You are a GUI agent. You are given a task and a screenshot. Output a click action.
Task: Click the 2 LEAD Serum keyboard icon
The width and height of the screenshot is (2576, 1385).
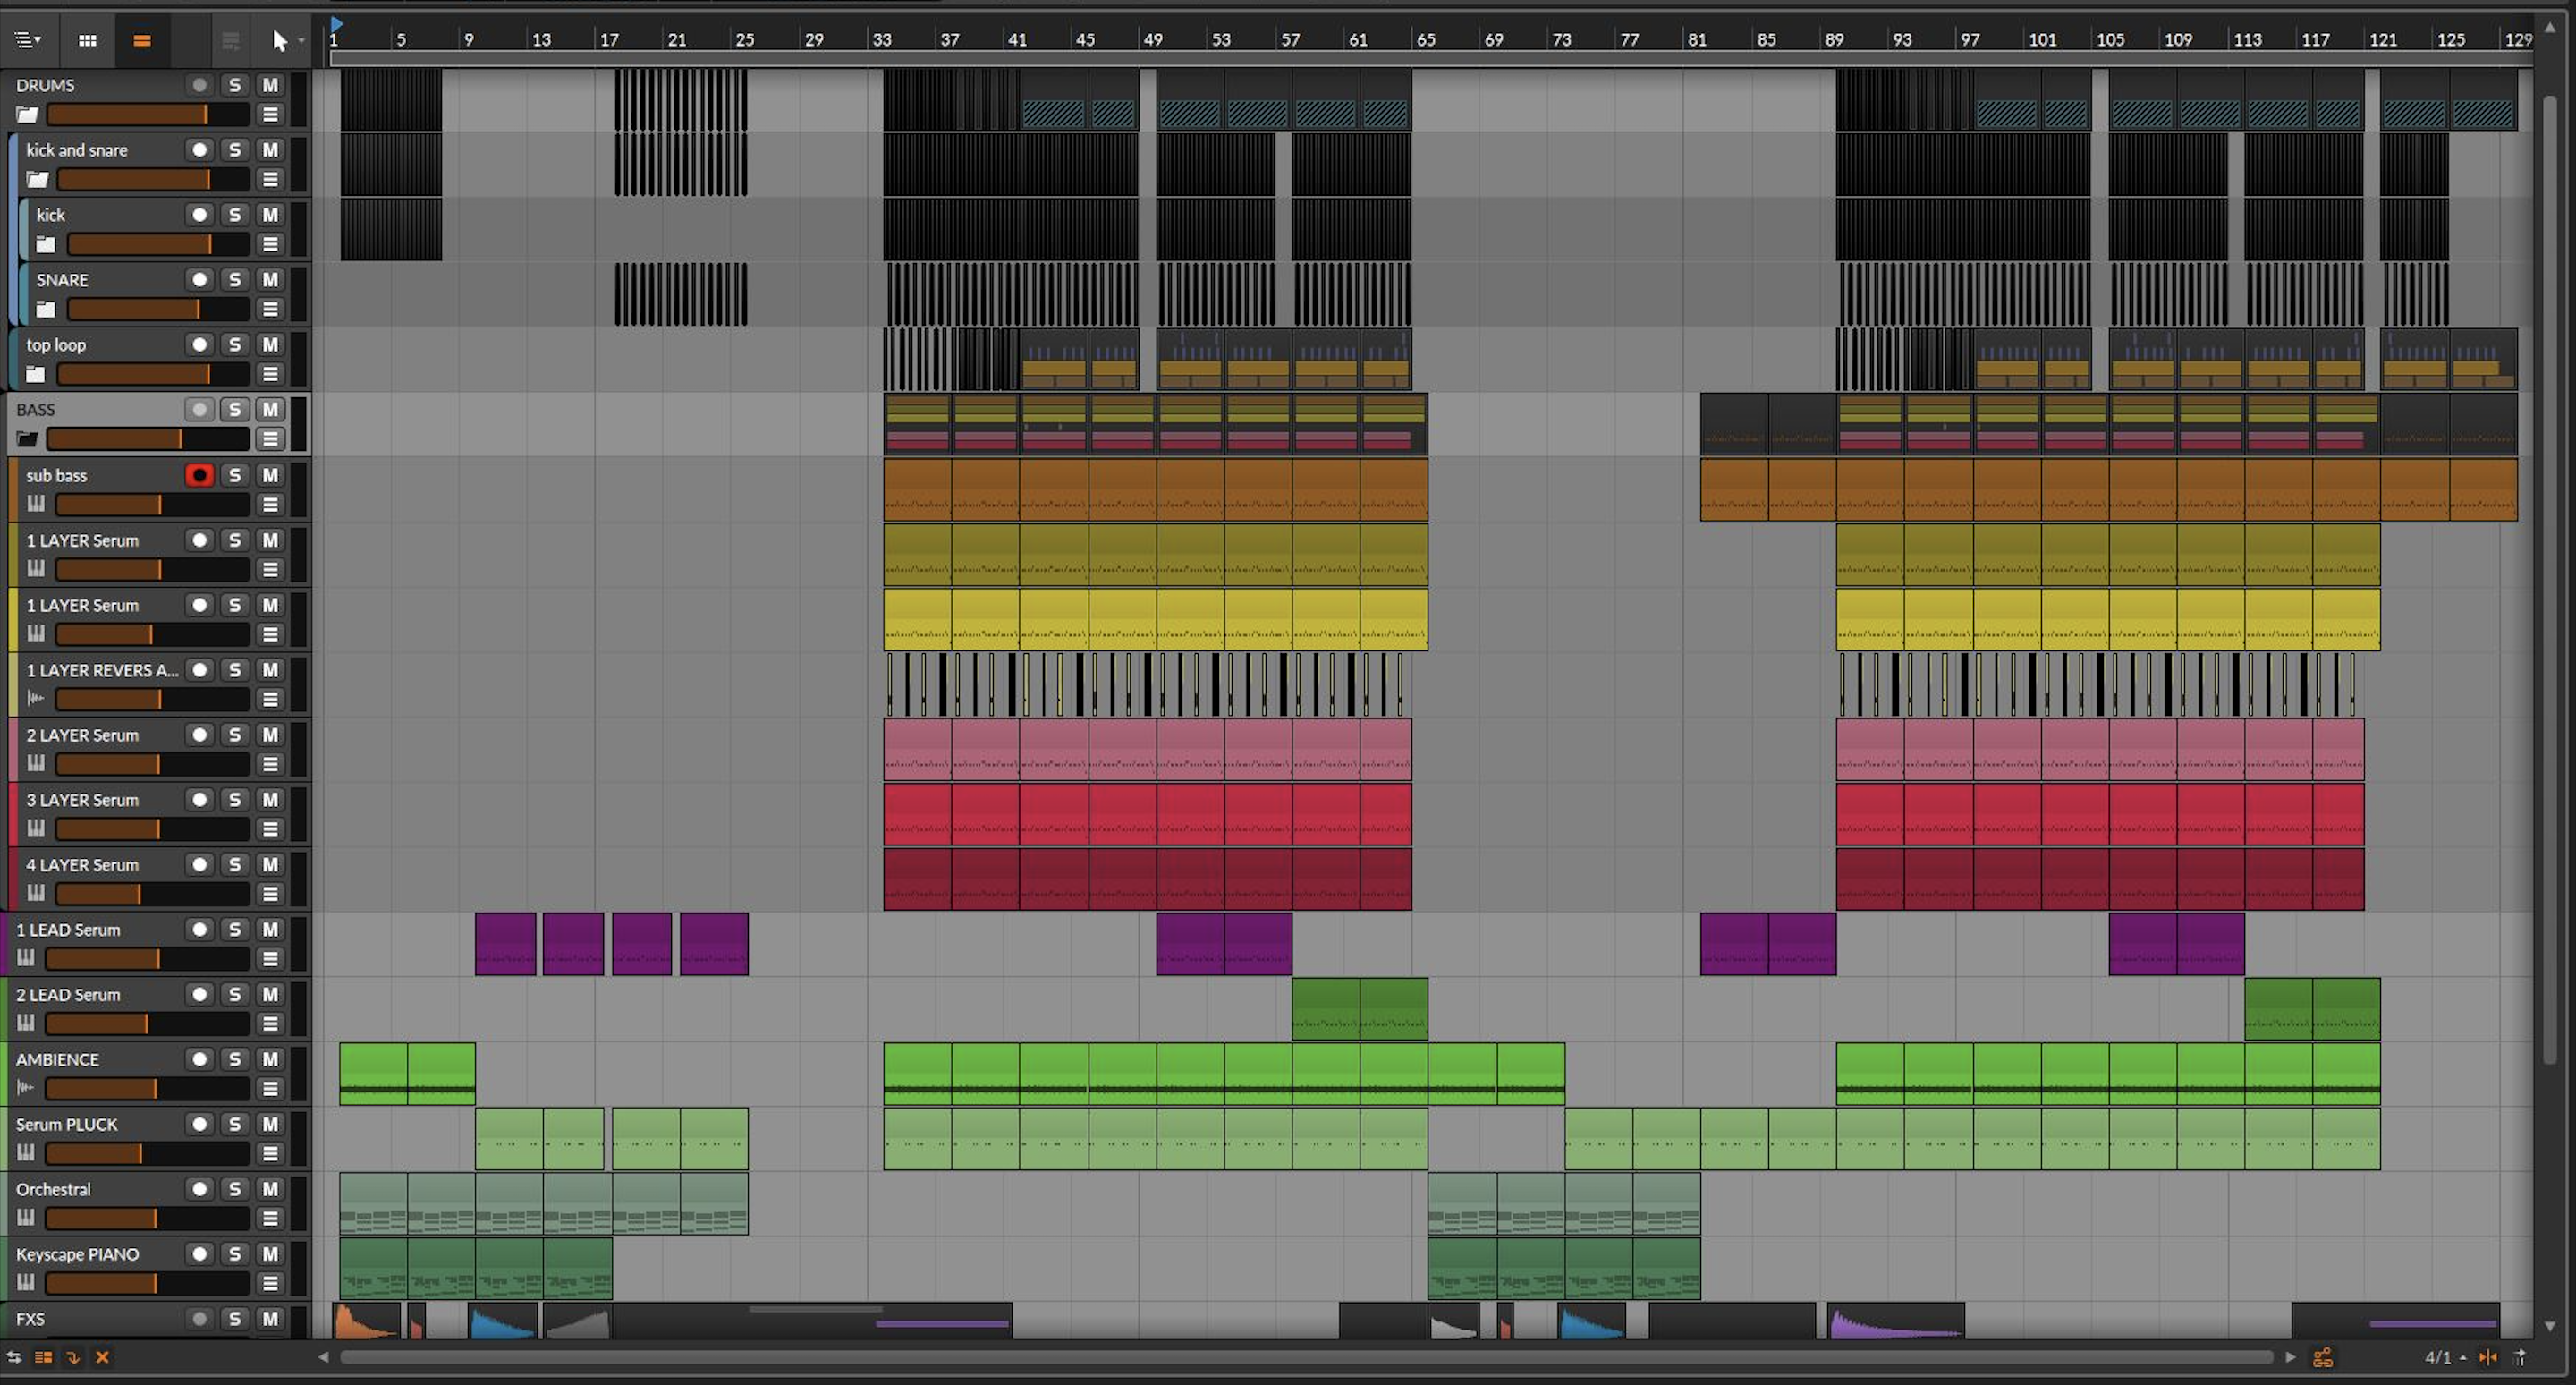click(26, 1023)
